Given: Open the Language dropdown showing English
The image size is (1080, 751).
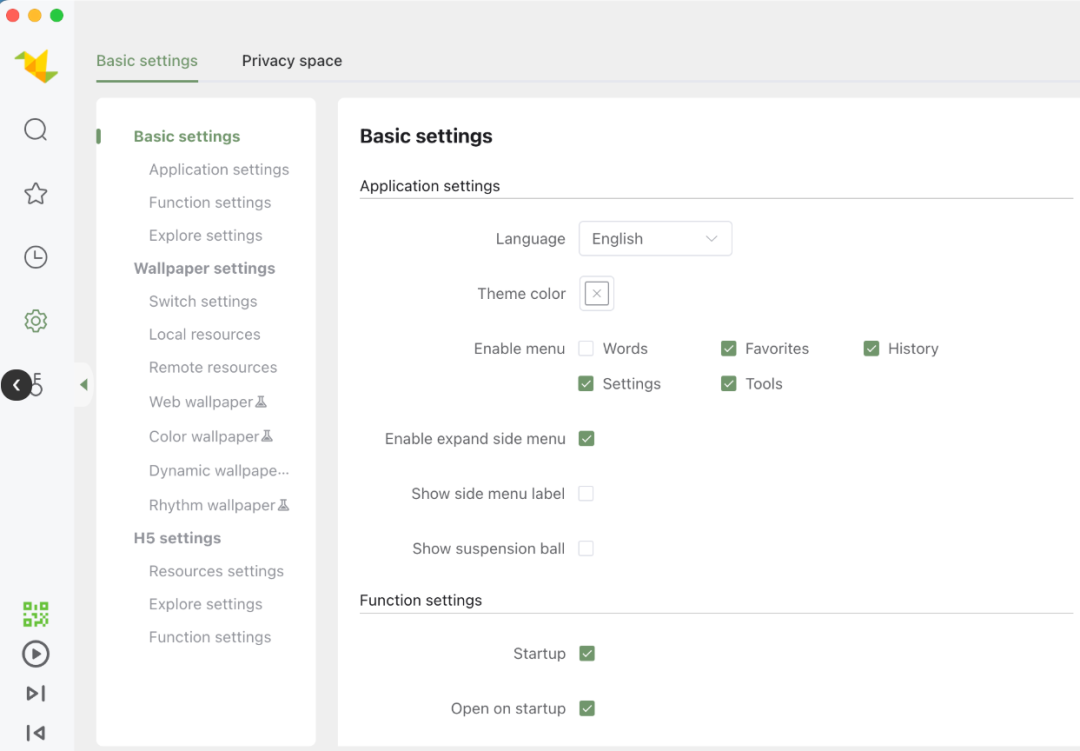Looking at the screenshot, I should [x=655, y=238].
